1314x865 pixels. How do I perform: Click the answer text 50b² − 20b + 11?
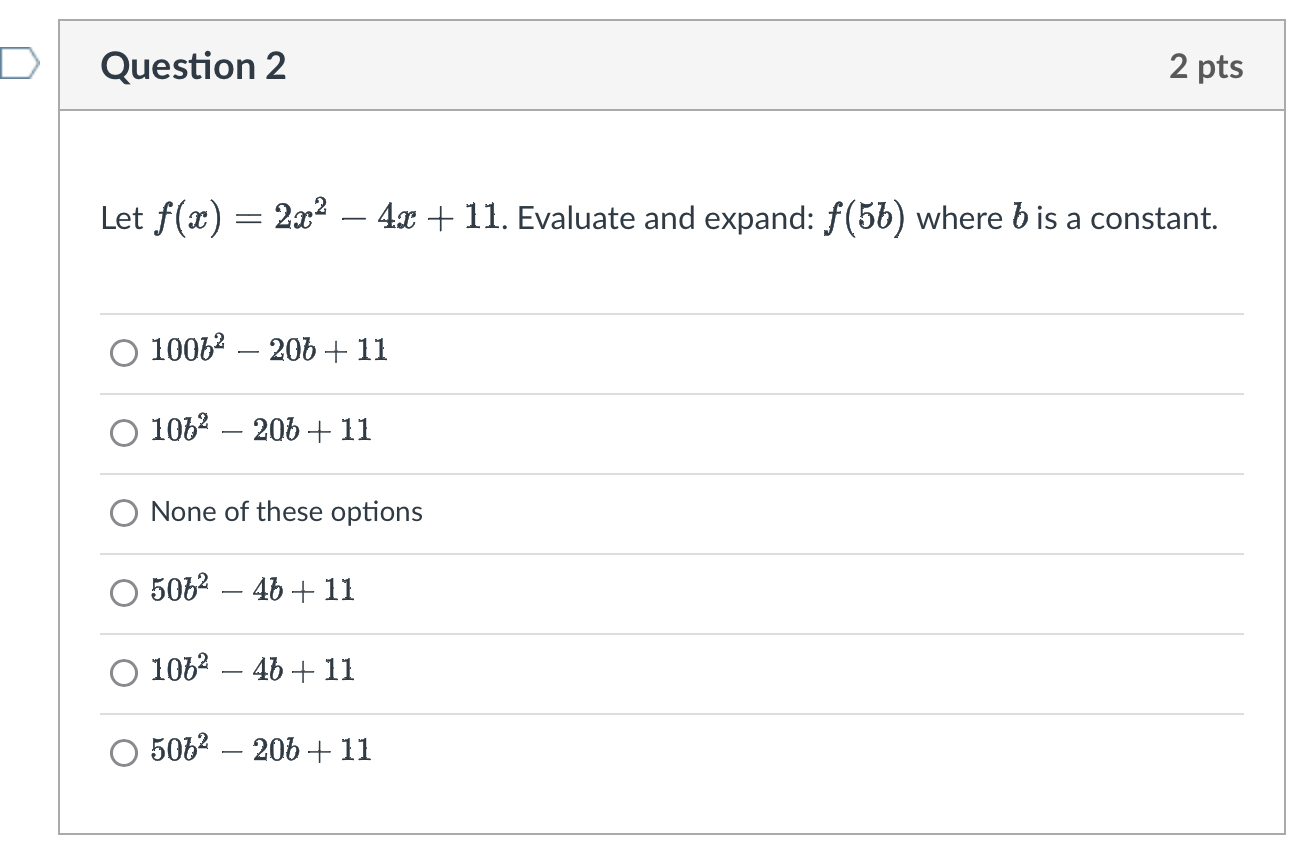258,750
